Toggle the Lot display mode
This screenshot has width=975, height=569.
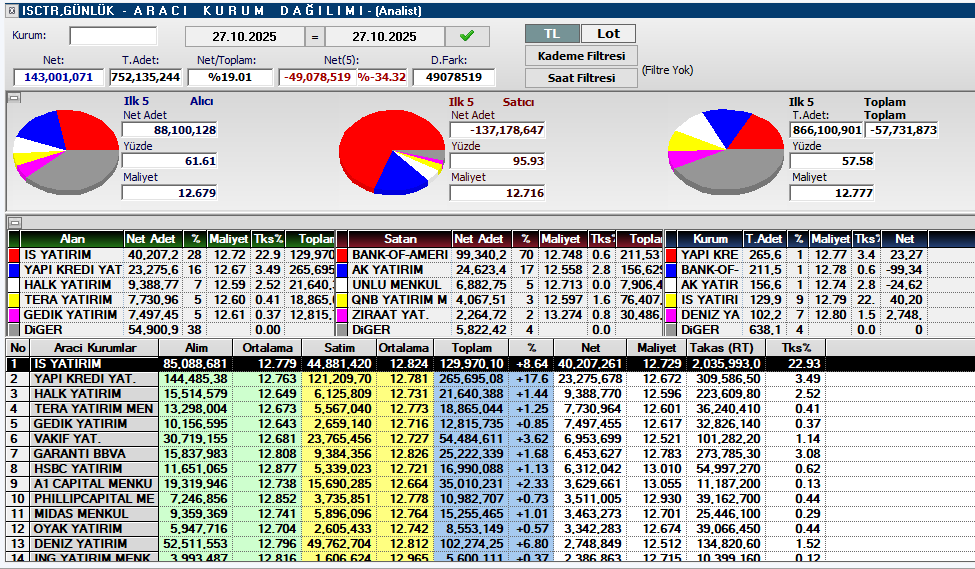pyautogui.click(x=608, y=34)
